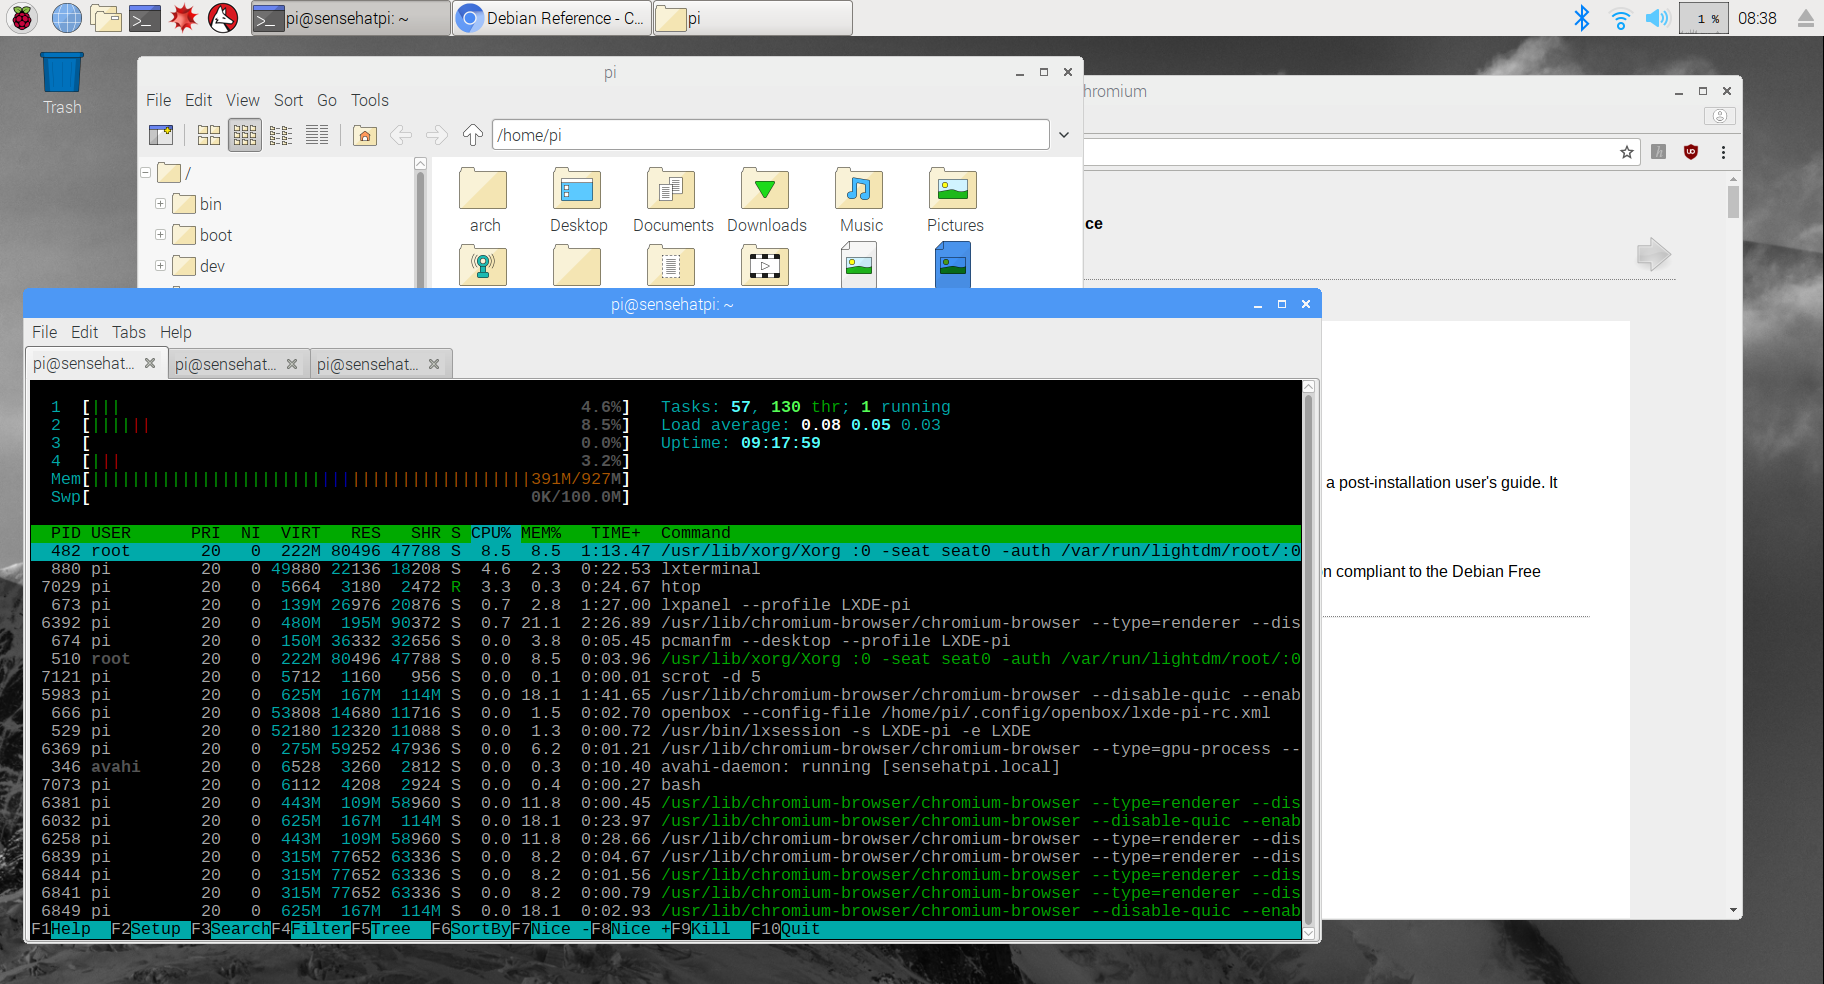Click F10 Quit in htop
The height and width of the screenshot is (984, 1824).
click(786, 929)
